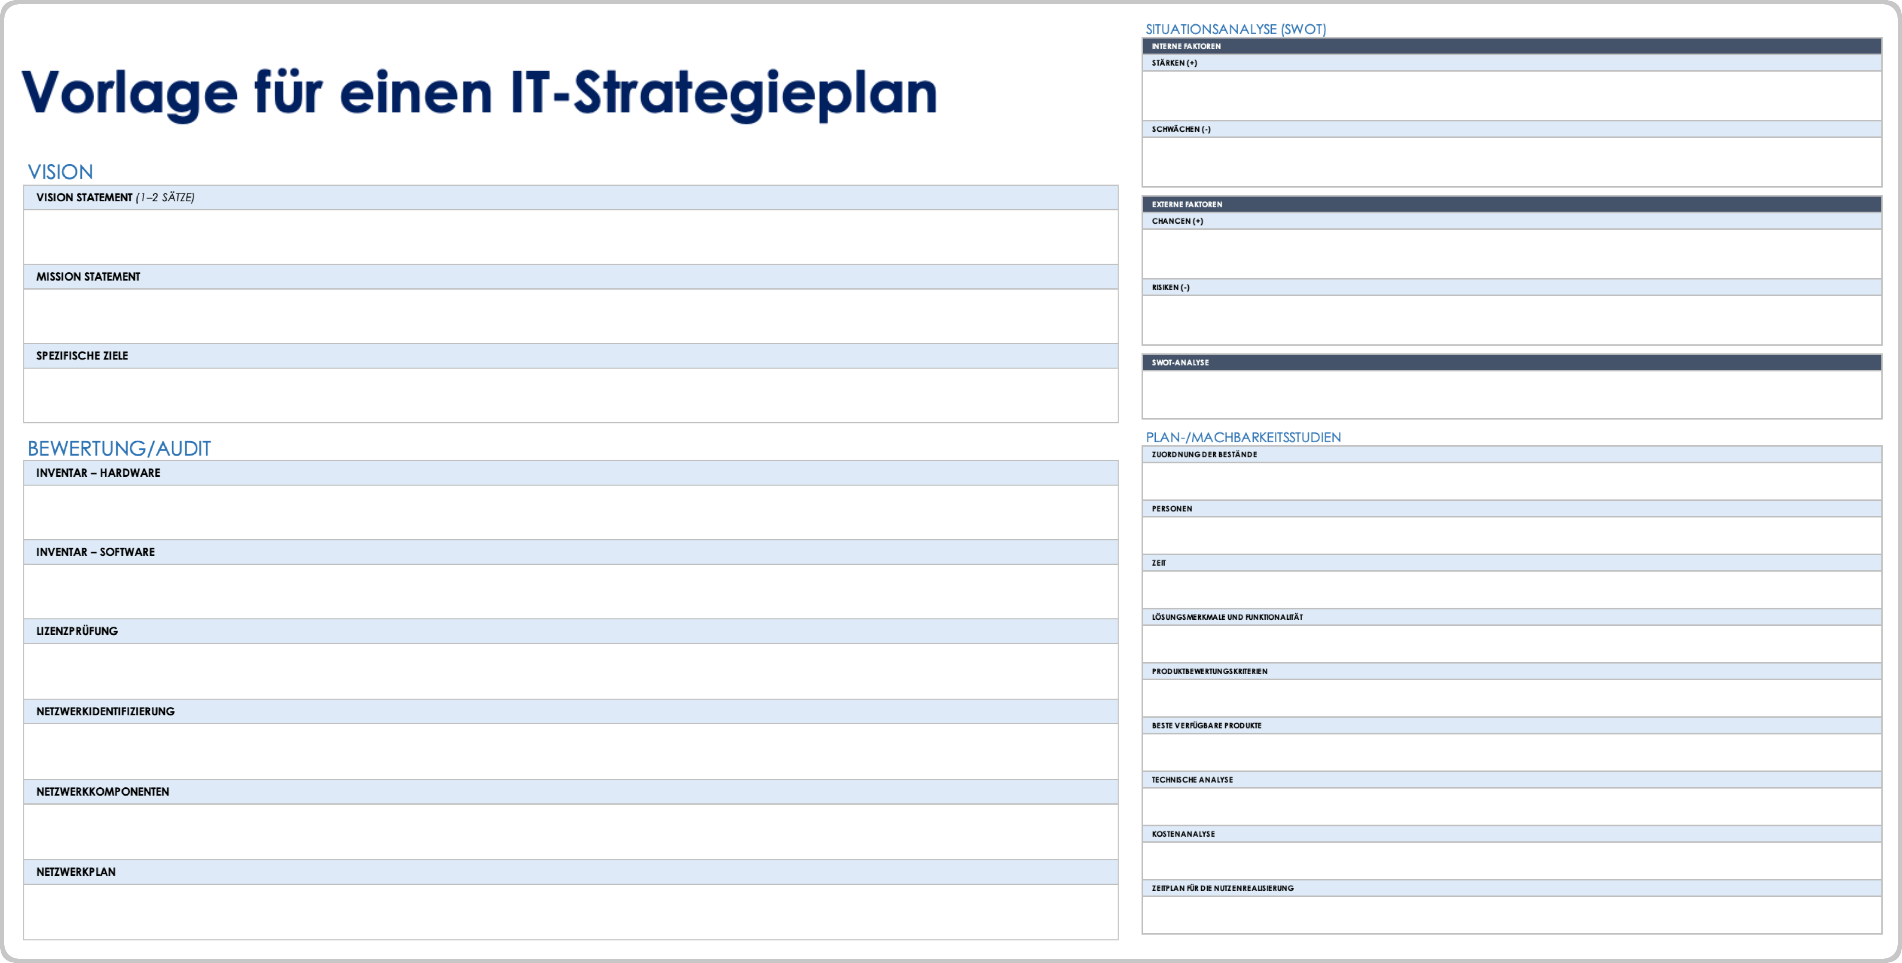Click the empty field under INVENTAR – HARDWARE

[571, 512]
